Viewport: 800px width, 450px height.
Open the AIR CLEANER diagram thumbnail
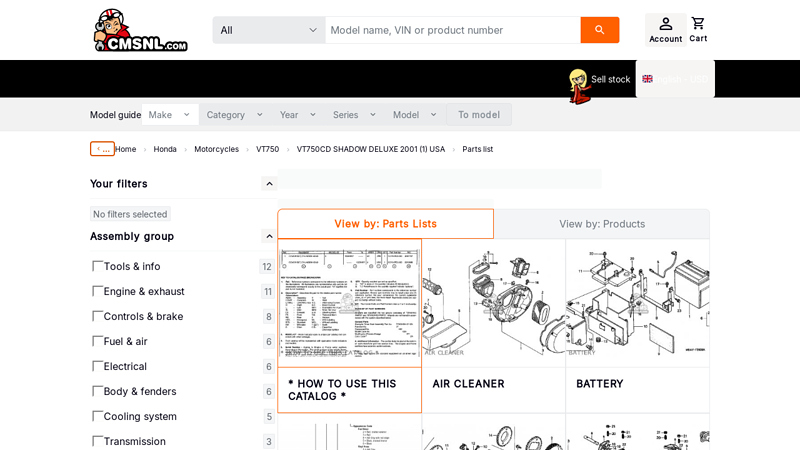(493, 303)
